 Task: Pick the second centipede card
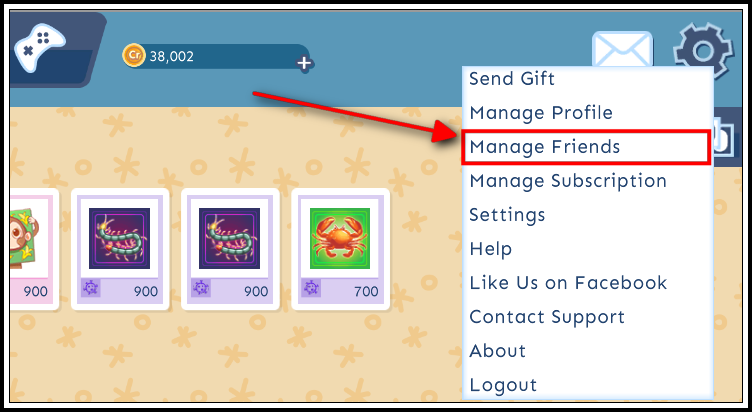(x=230, y=249)
